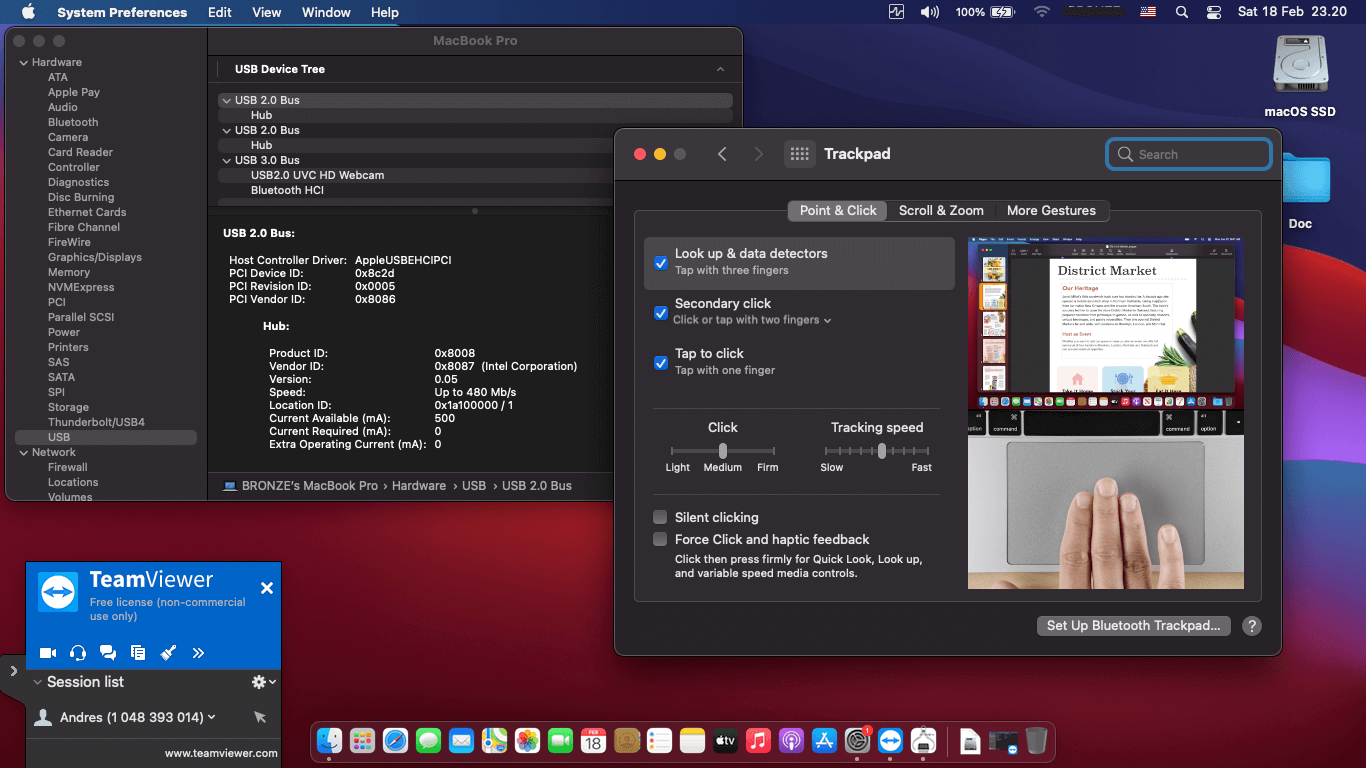The height and width of the screenshot is (768, 1366).
Task: Collapse the Hardware tree section in sidebar
Action: (x=24, y=62)
